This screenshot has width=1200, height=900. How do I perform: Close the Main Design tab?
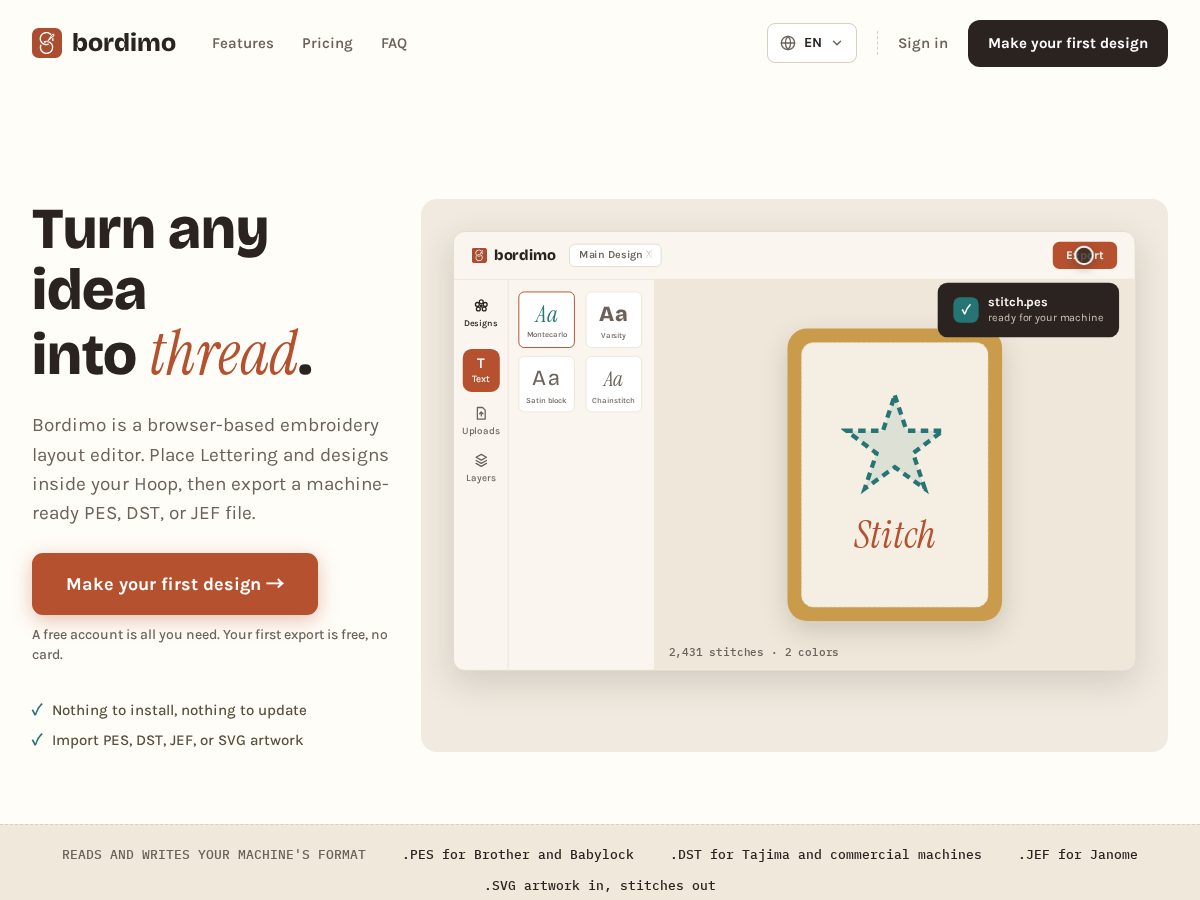pyautogui.click(x=649, y=254)
